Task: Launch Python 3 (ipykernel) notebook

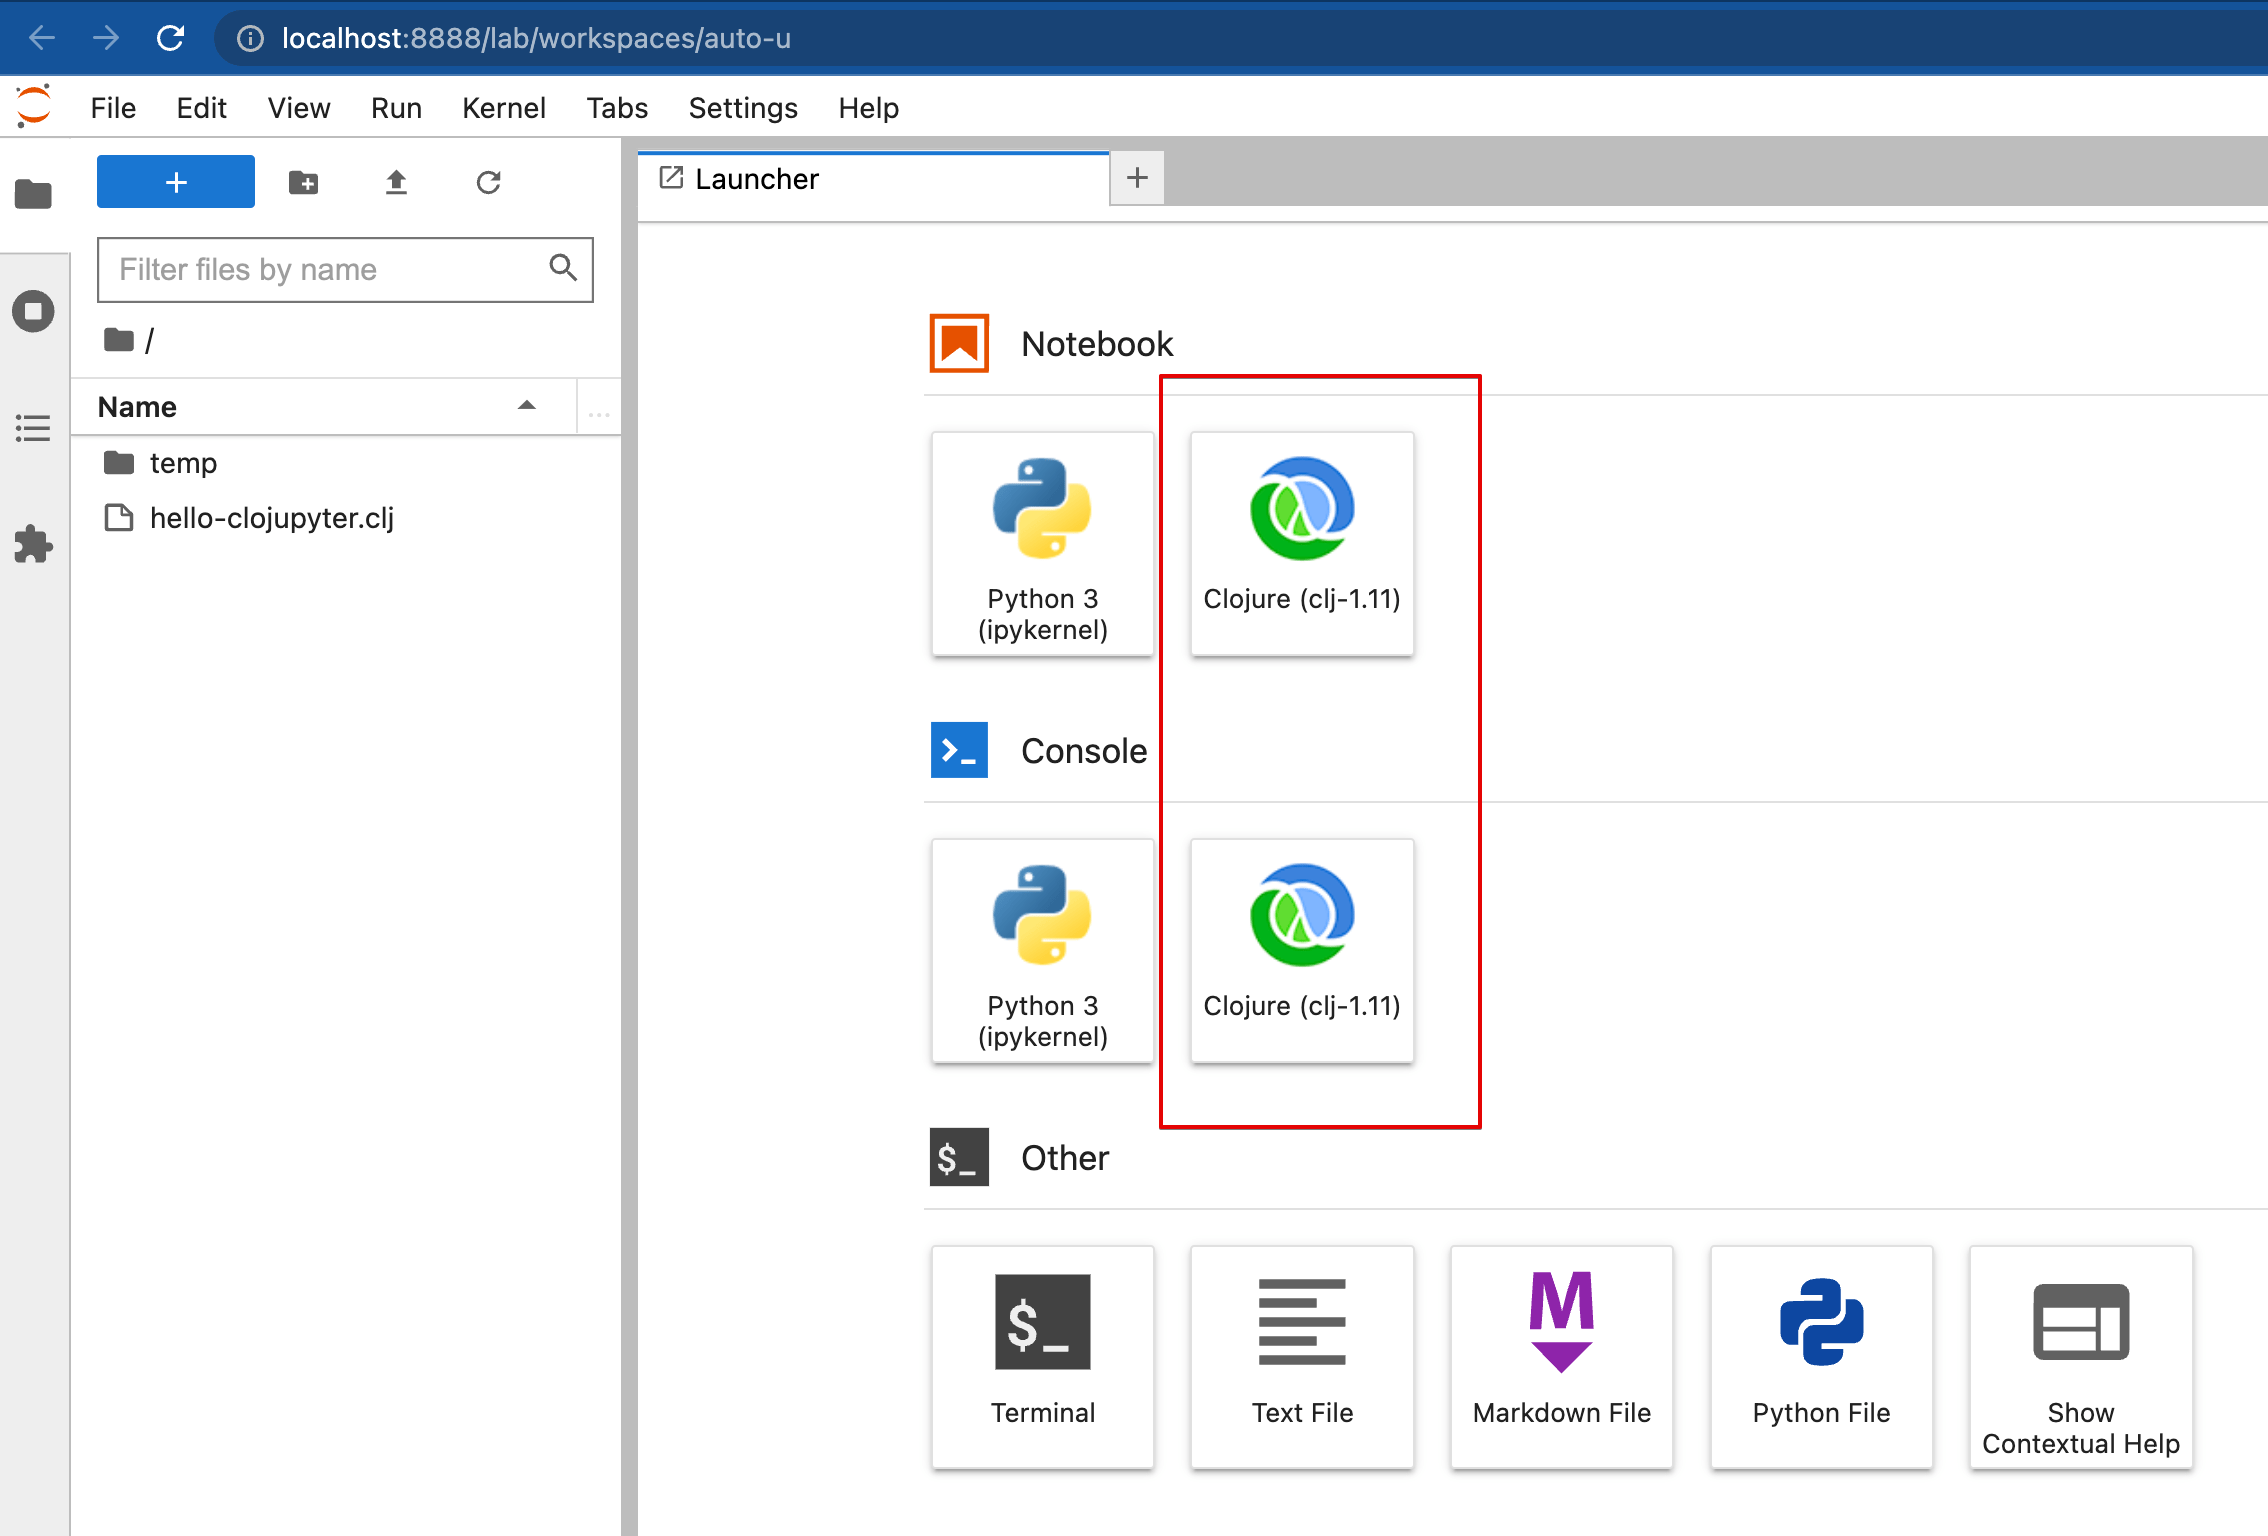Action: [1043, 544]
